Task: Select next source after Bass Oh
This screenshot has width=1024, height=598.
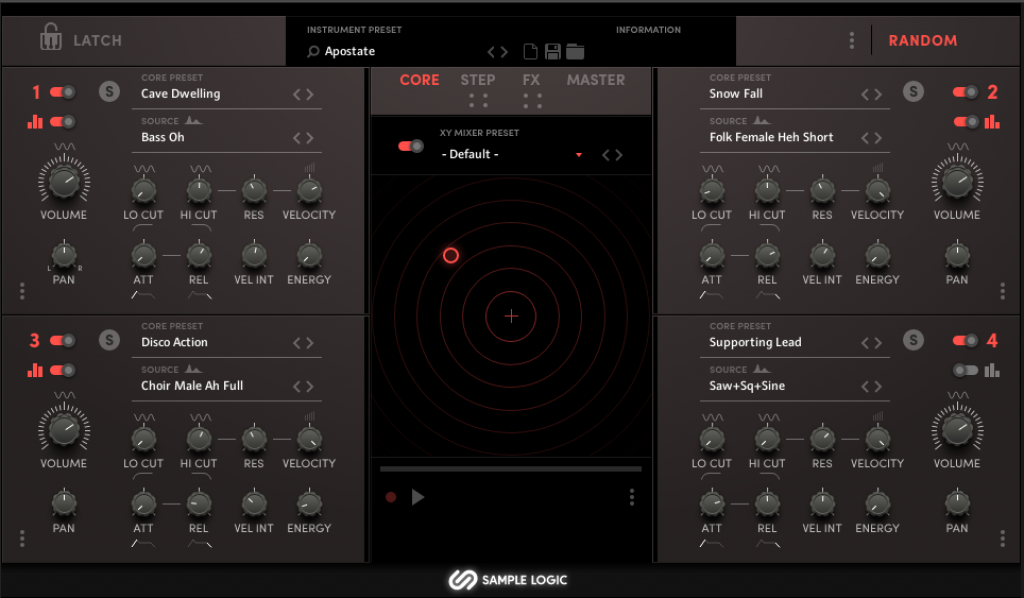Action: tap(310, 138)
